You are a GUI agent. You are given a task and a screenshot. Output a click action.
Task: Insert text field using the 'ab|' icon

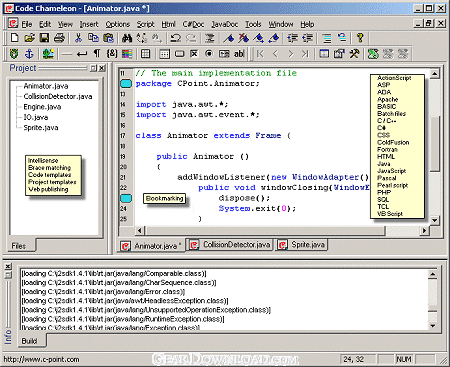coord(239,54)
